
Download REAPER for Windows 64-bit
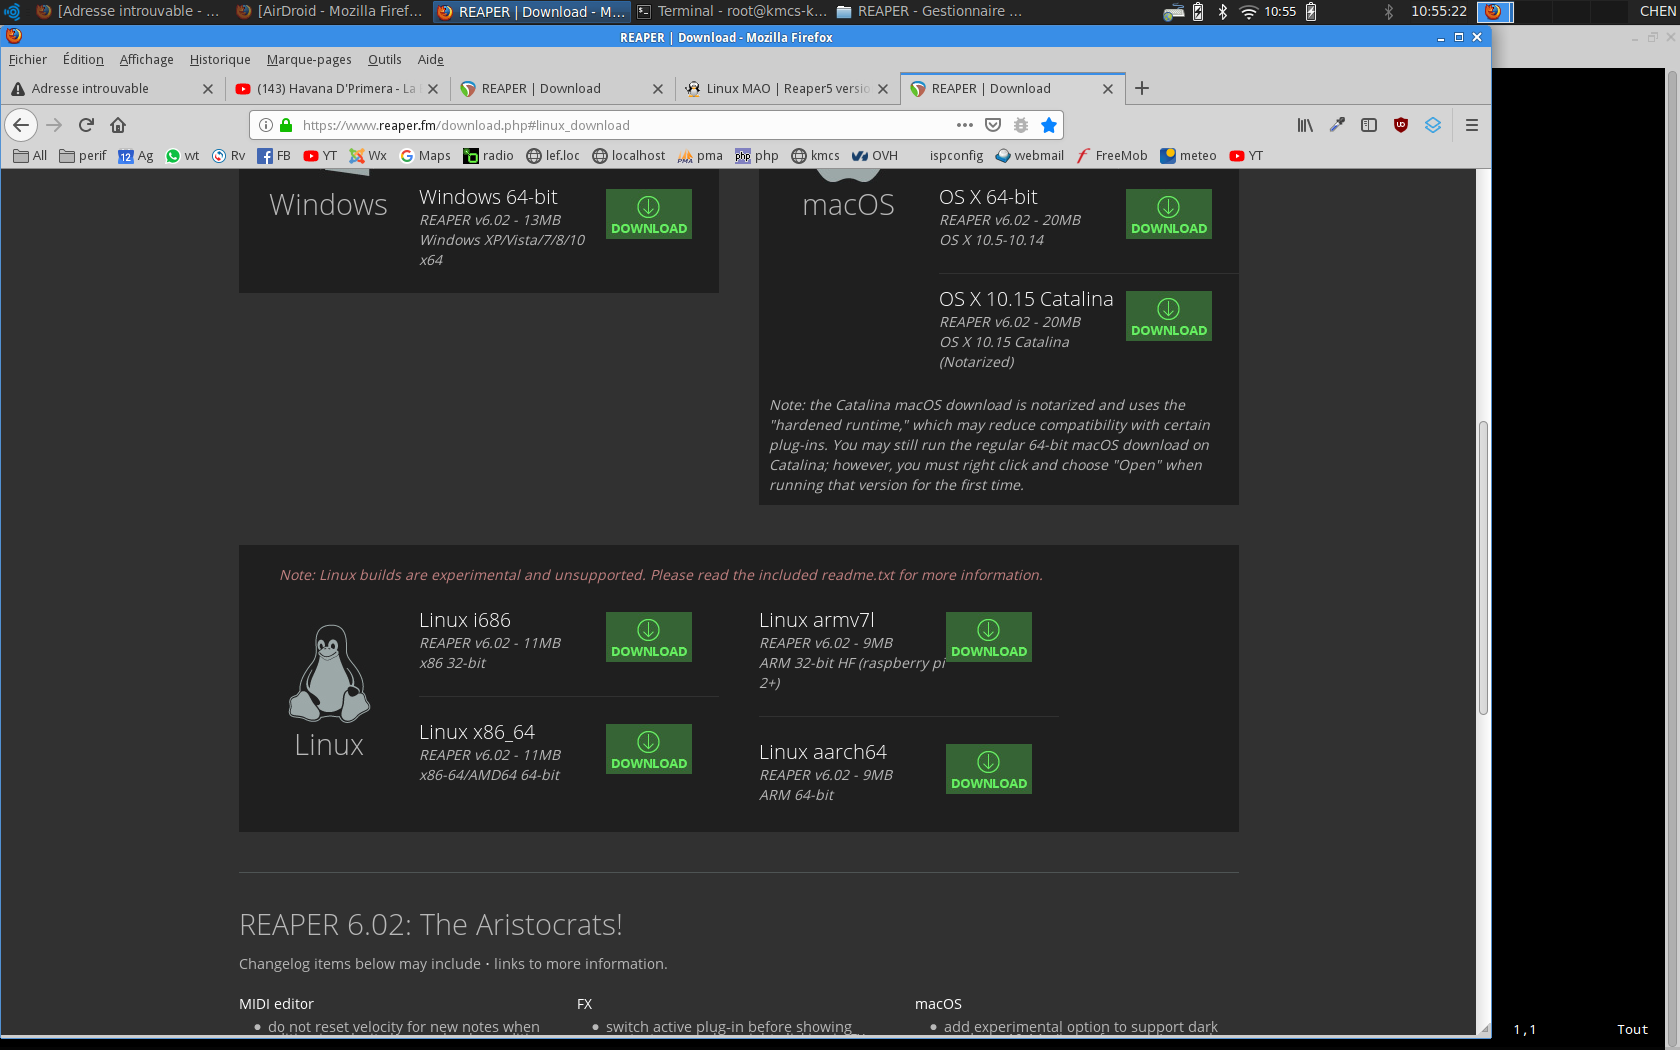coord(649,214)
